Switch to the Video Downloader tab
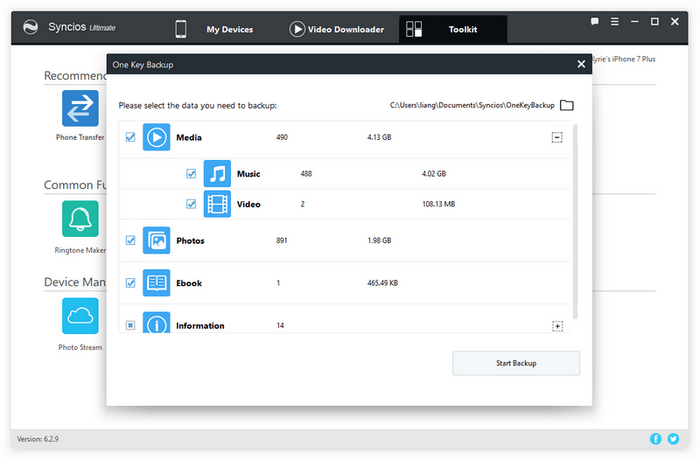The width and height of the screenshot is (700, 460). (x=337, y=29)
